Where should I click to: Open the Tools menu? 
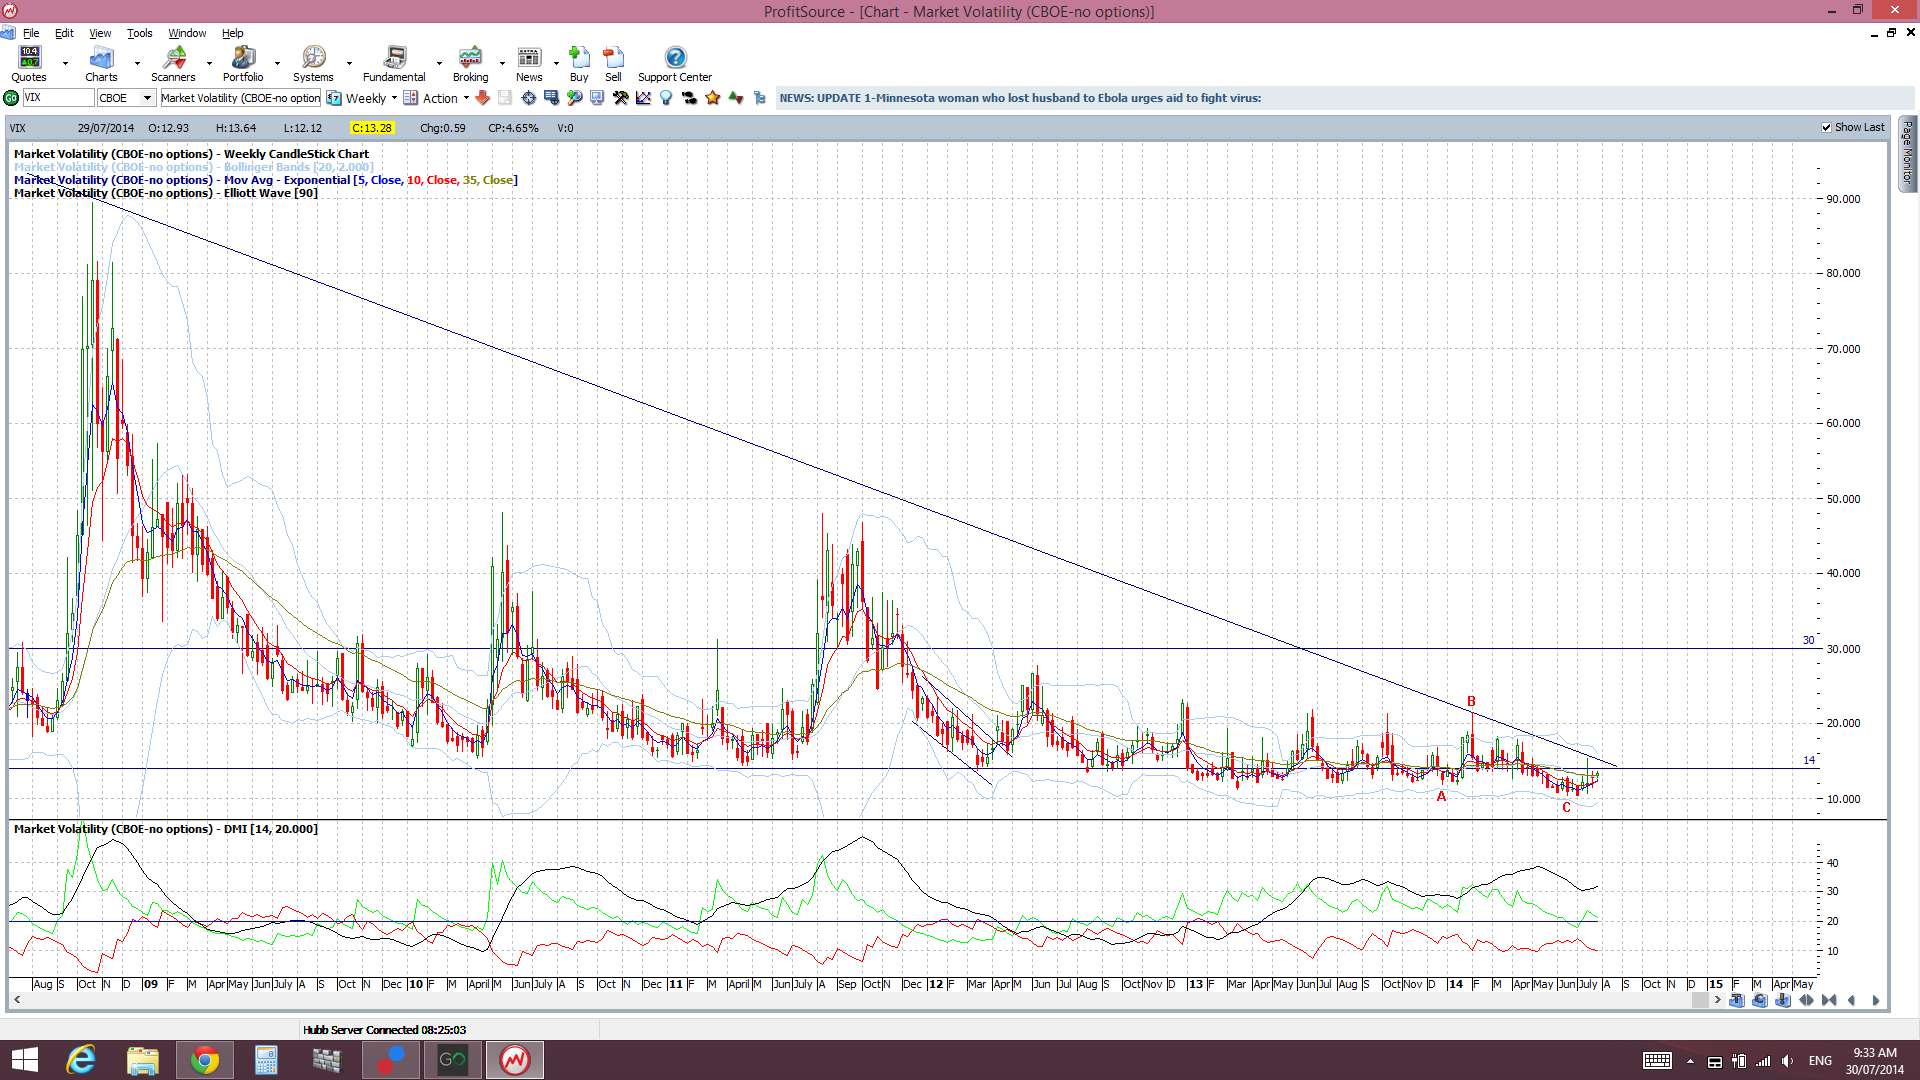pyautogui.click(x=139, y=33)
